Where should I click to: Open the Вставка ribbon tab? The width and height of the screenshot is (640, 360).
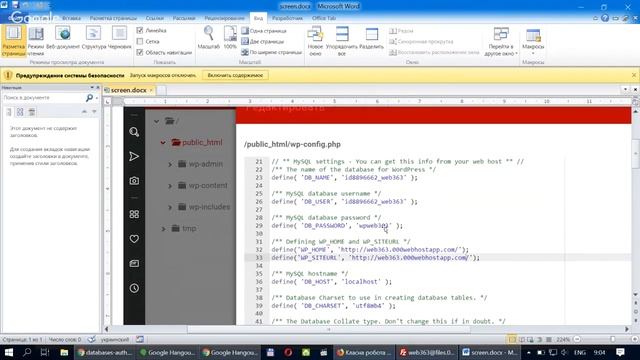pos(71,18)
